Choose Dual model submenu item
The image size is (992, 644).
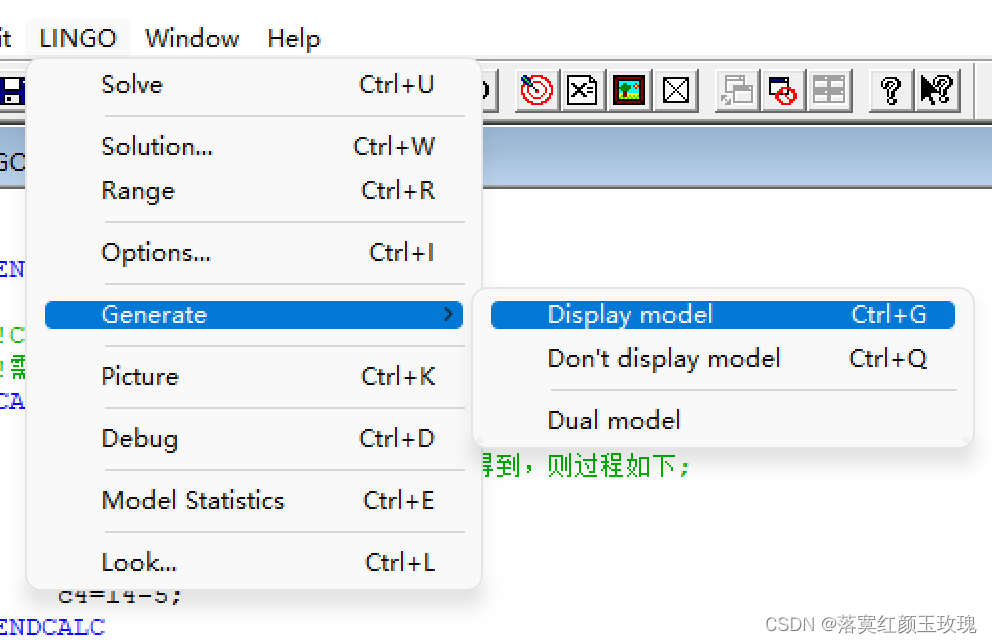click(722, 421)
